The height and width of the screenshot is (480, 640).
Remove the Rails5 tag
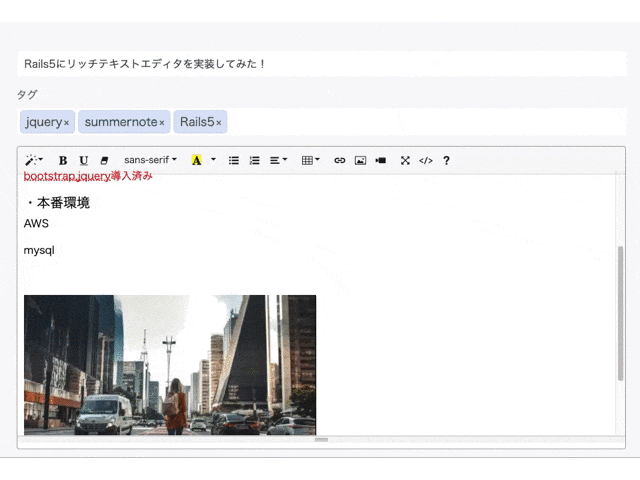pyautogui.click(x=219, y=122)
